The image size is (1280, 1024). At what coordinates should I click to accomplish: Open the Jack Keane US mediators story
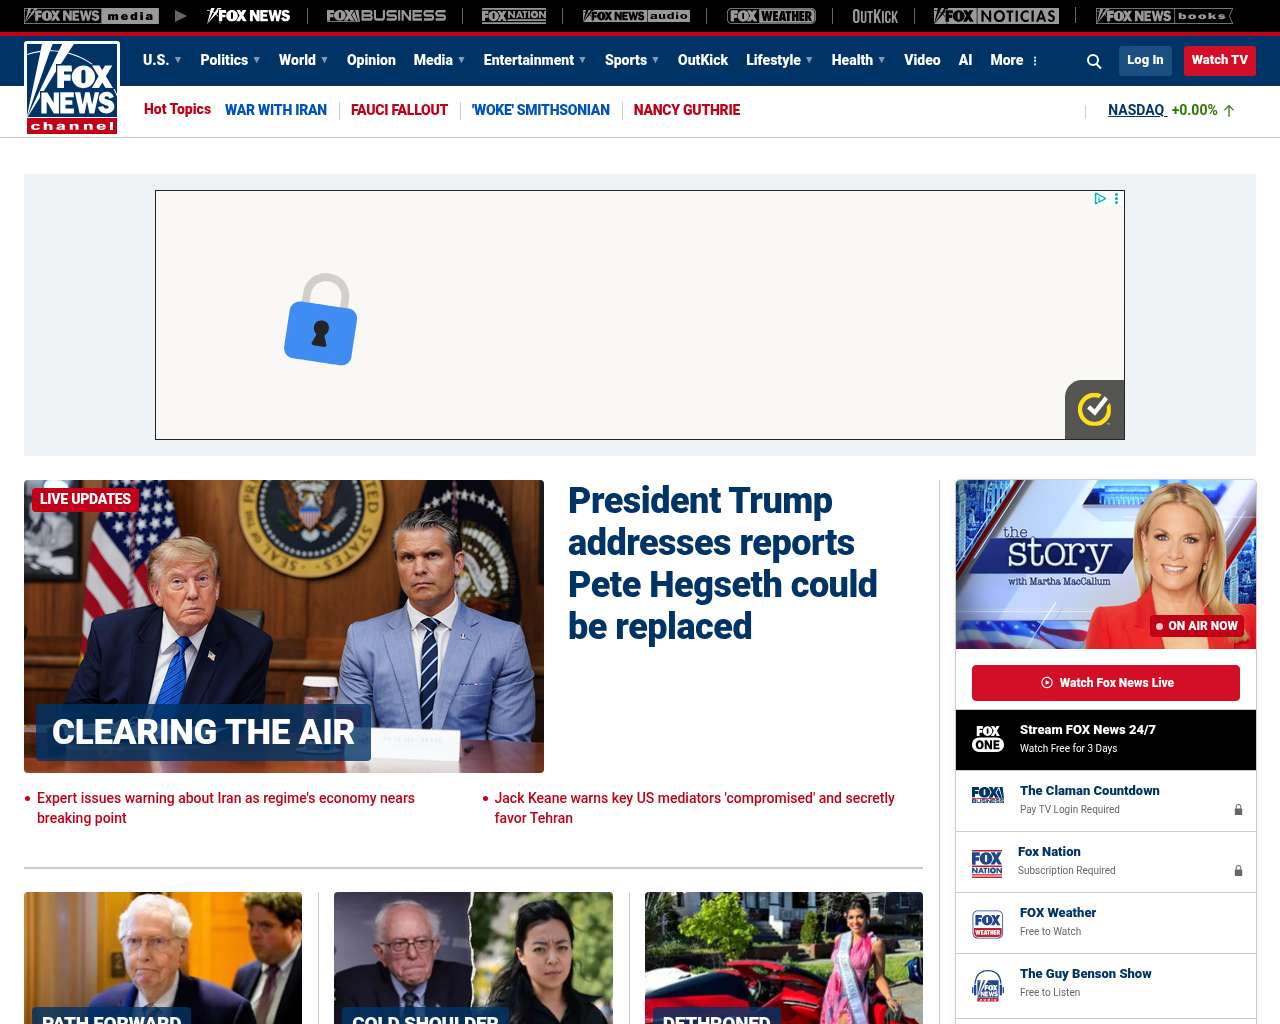tap(695, 808)
